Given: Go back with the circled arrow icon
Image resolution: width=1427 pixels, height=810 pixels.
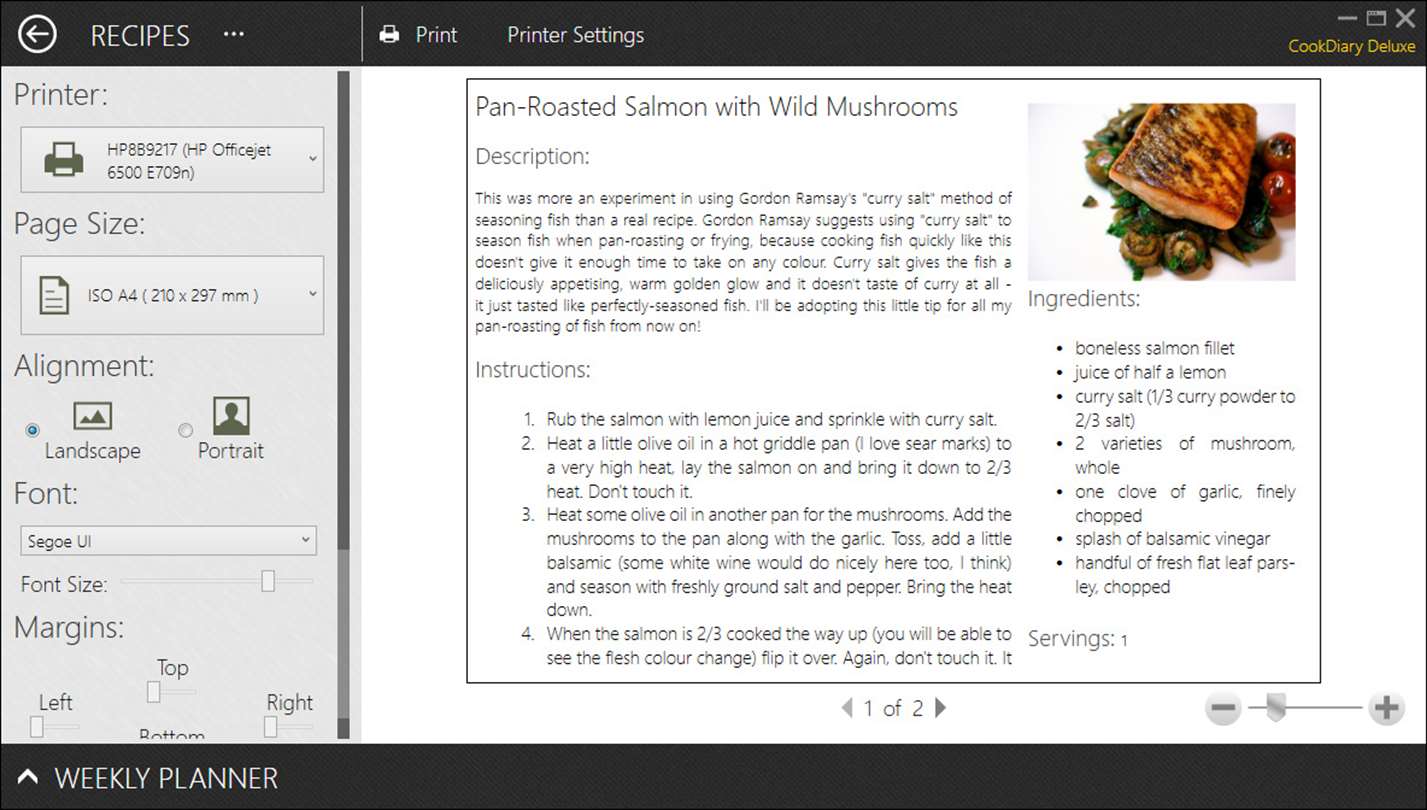Looking at the screenshot, I should (x=37, y=35).
